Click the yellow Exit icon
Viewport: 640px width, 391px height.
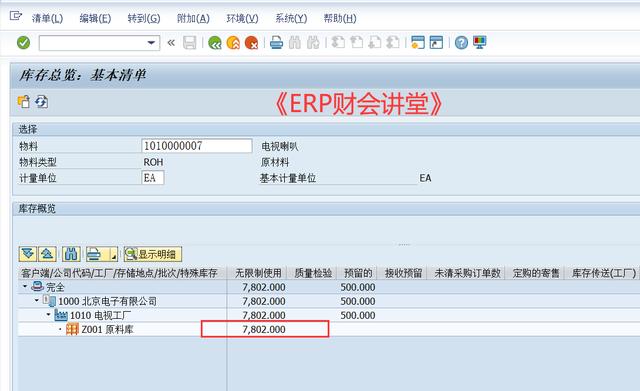[233, 42]
